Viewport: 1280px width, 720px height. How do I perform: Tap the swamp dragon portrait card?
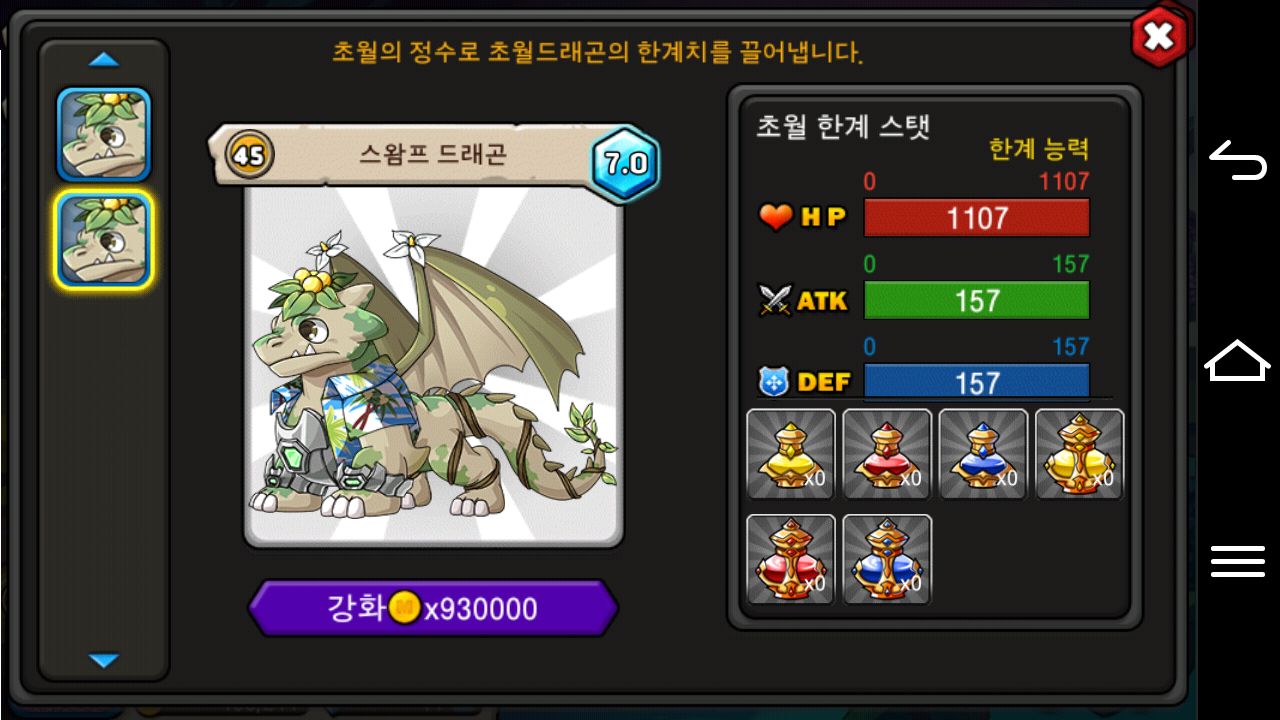434,365
